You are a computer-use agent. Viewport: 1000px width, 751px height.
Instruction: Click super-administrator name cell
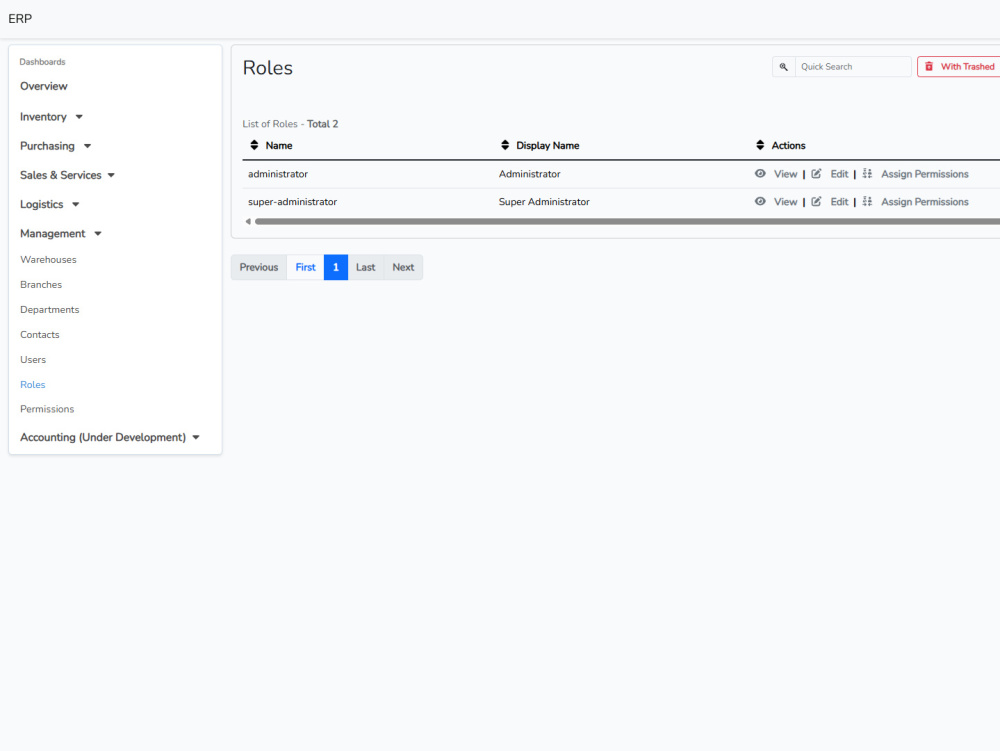(292, 201)
